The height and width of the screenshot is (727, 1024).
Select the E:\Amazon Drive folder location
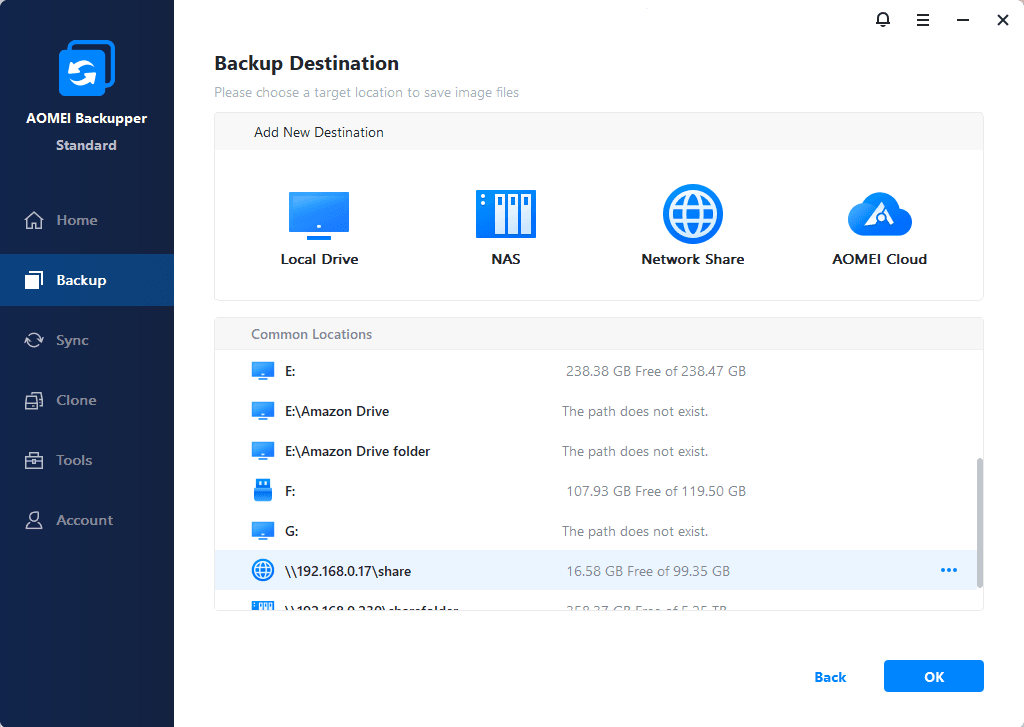[x=357, y=451]
